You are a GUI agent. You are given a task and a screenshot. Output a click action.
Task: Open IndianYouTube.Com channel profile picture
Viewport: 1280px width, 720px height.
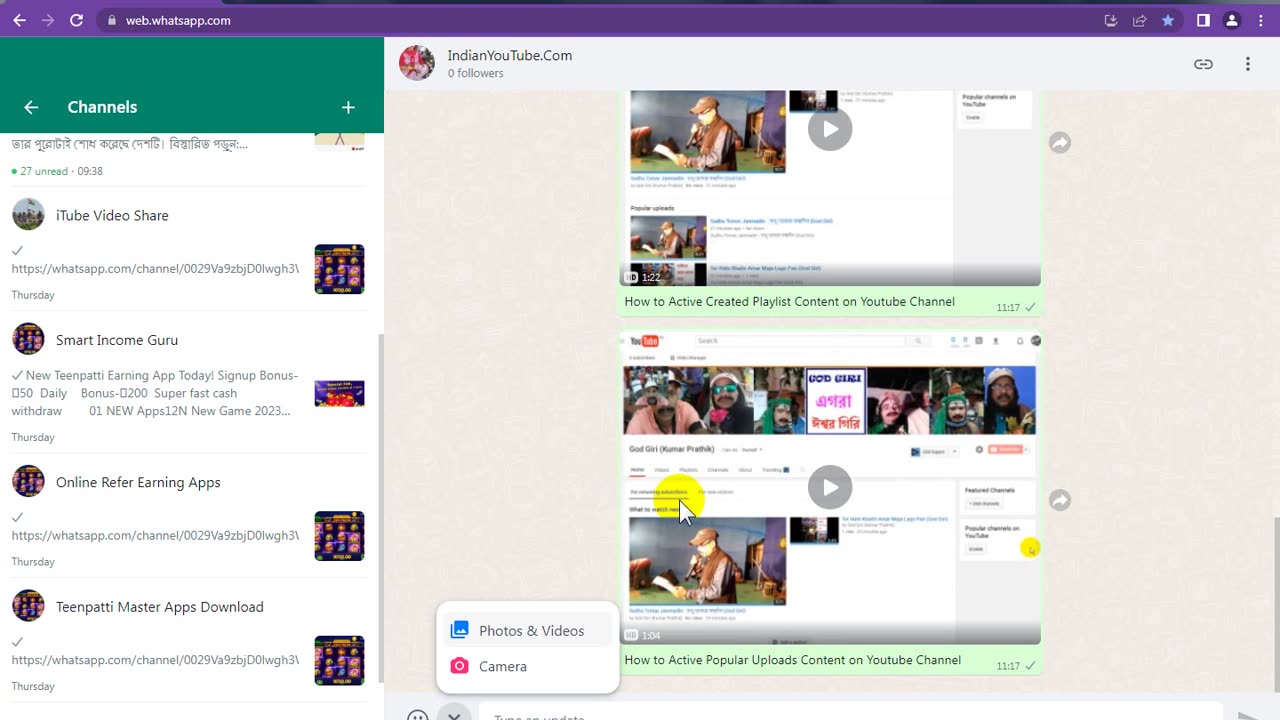(x=417, y=63)
